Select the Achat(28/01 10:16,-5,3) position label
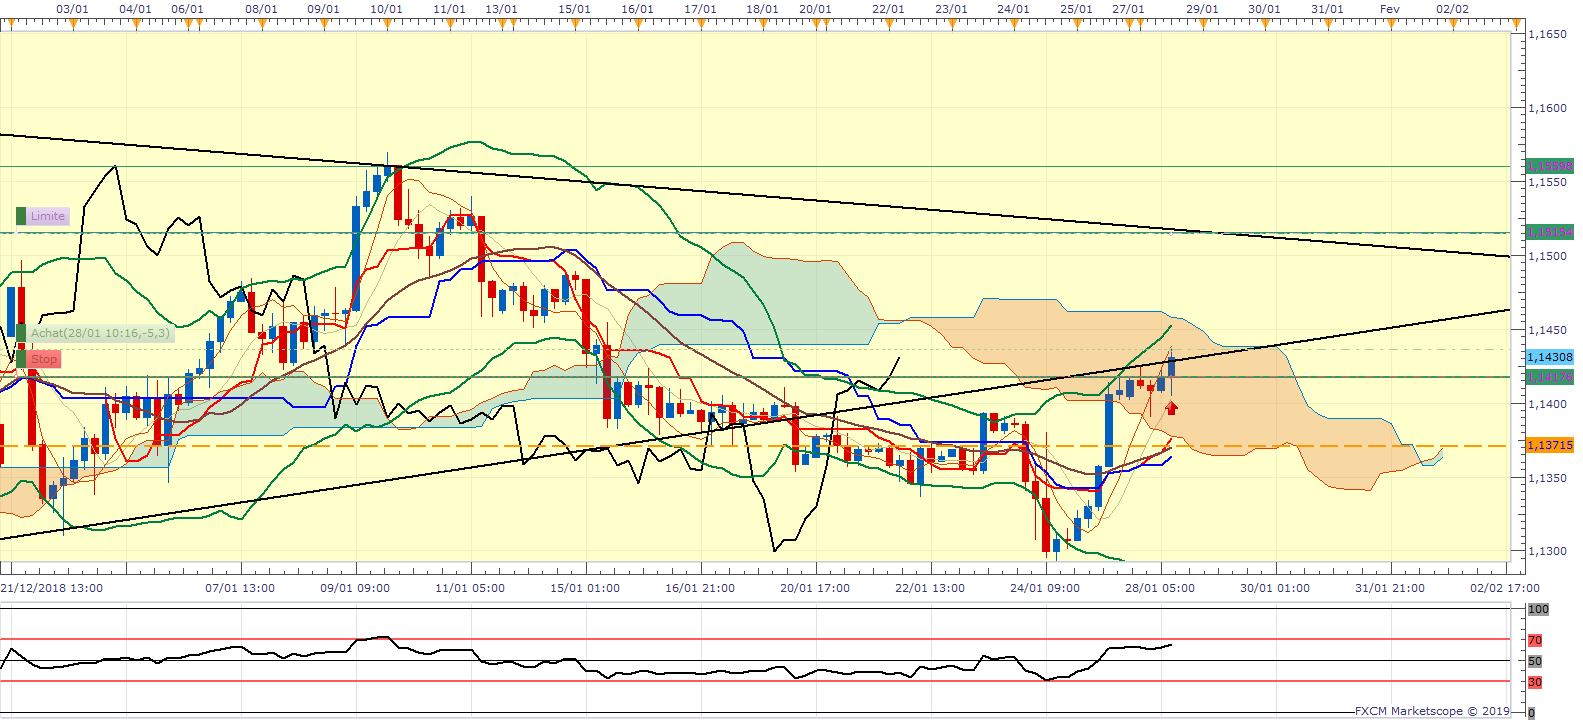 pyautogui.click(x=101, y=333)
